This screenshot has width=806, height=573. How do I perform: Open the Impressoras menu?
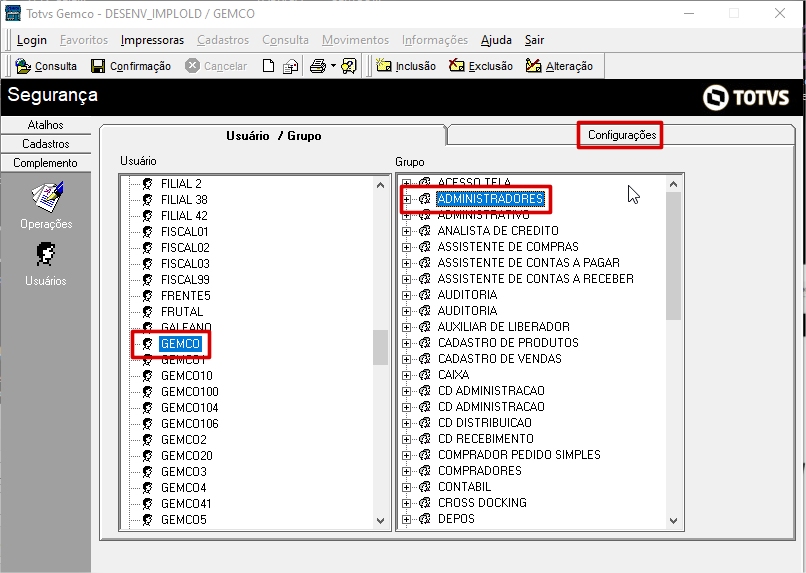click(x=152, y=40)
